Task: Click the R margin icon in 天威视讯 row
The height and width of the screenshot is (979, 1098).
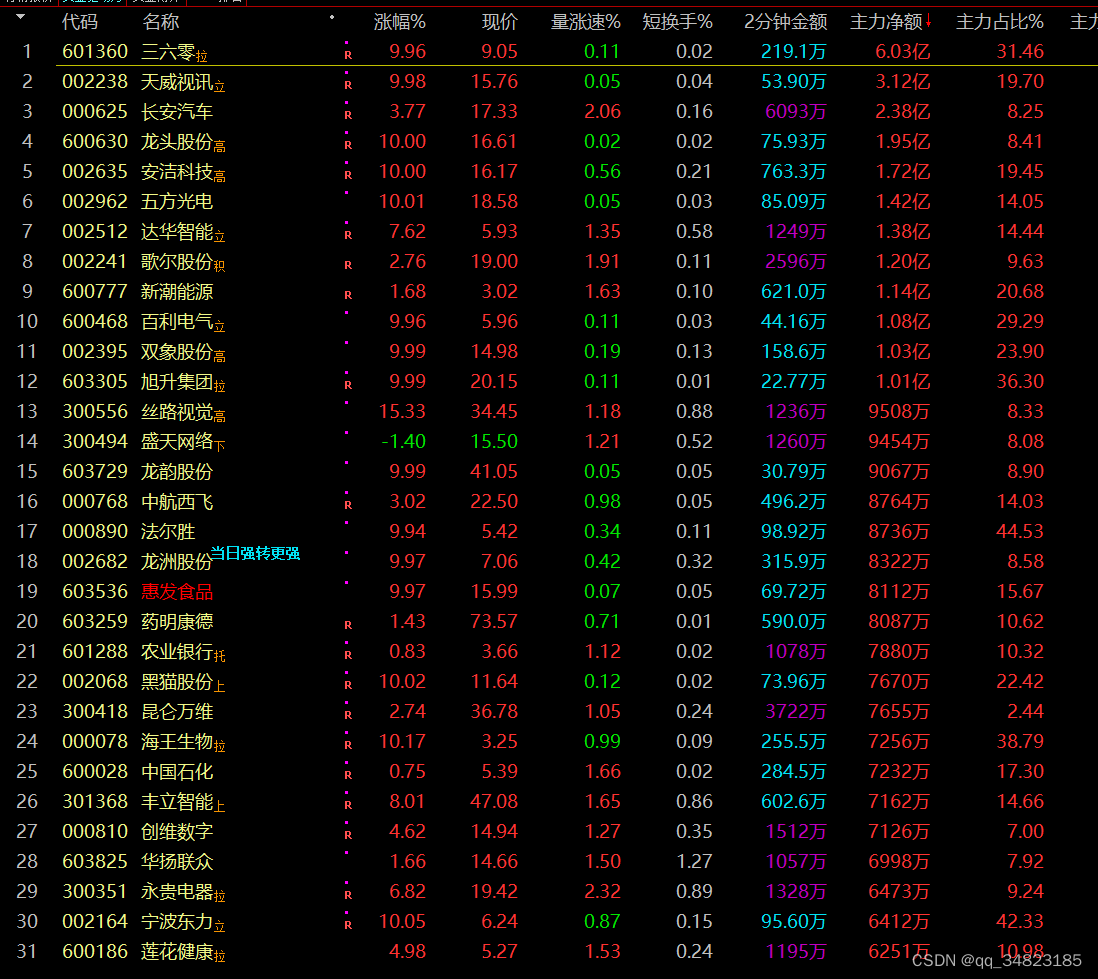Action: (x=348, y=85)
